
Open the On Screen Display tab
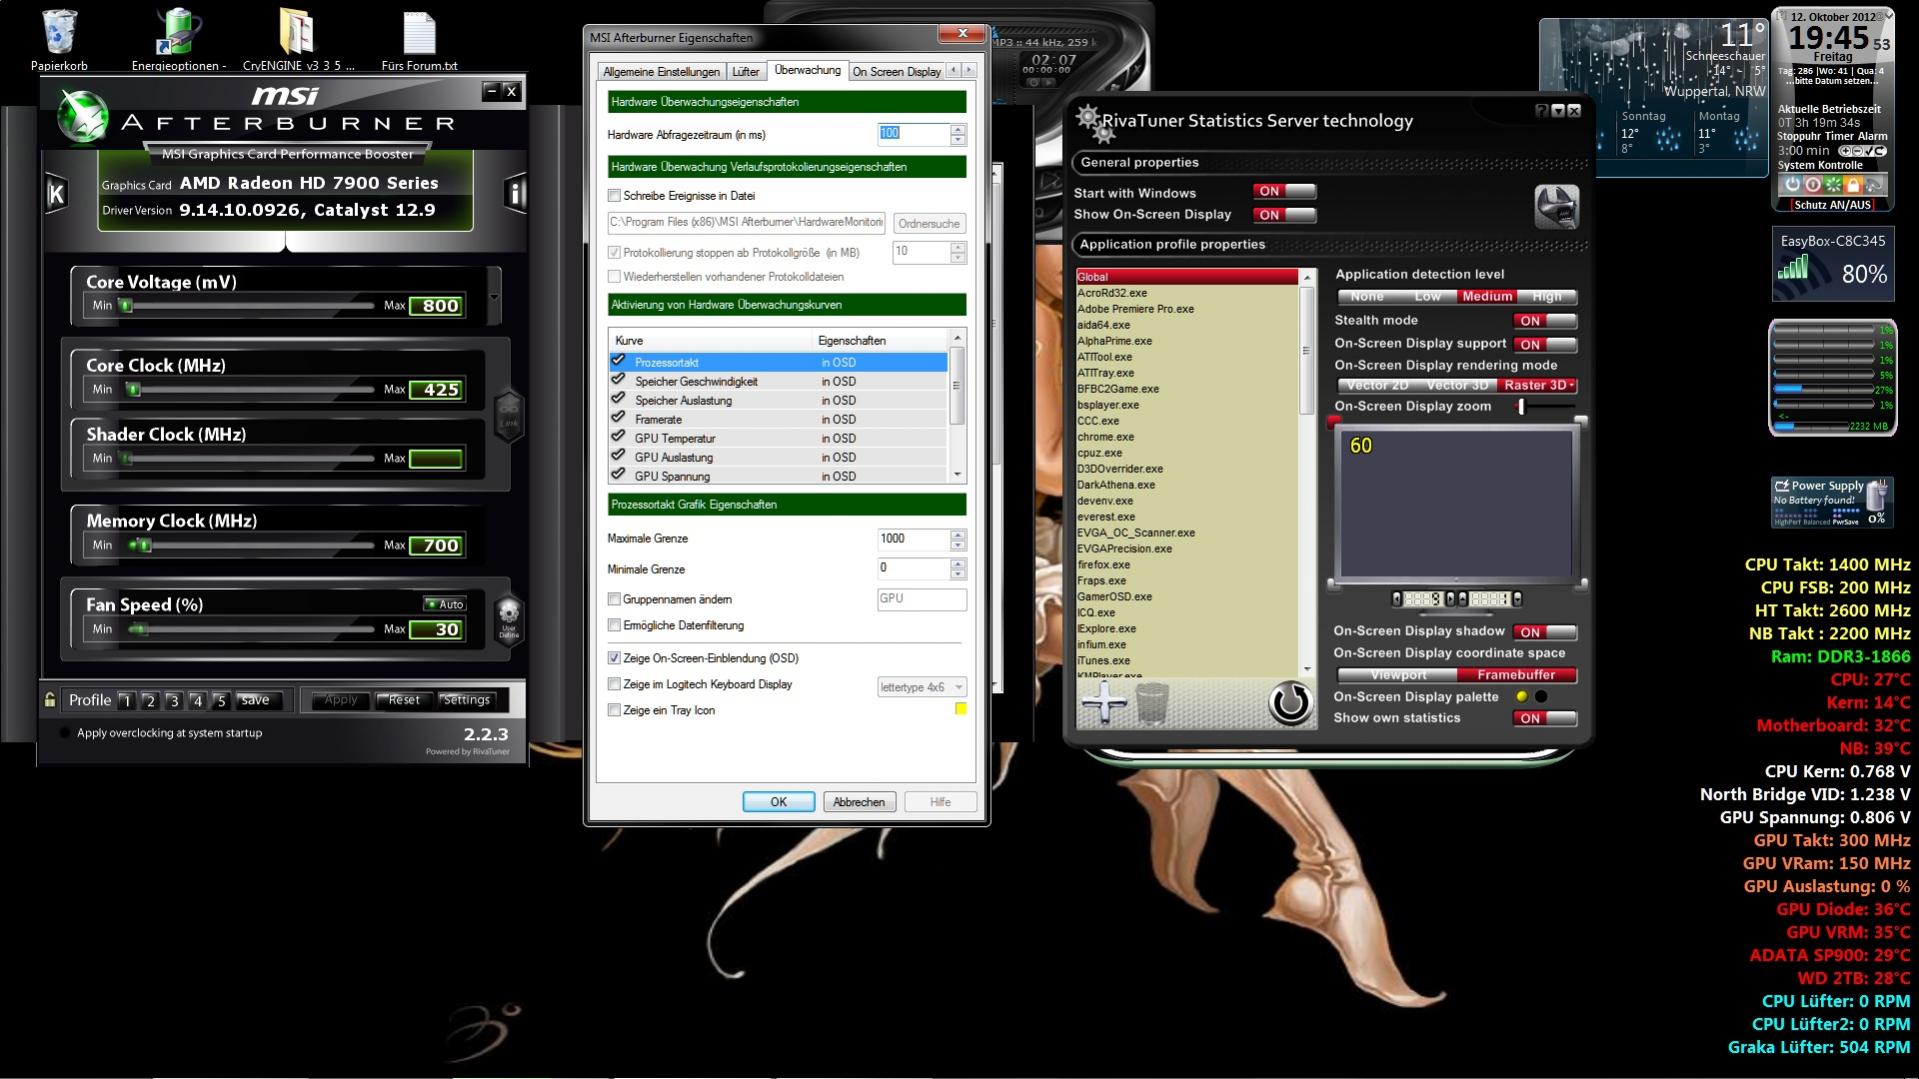click(x=896, y=72)
